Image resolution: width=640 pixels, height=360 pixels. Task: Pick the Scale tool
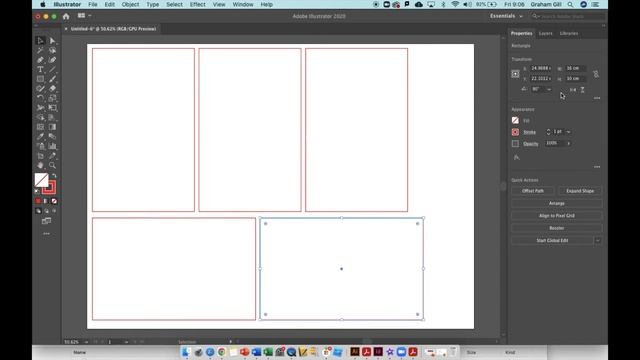point(52,98)
